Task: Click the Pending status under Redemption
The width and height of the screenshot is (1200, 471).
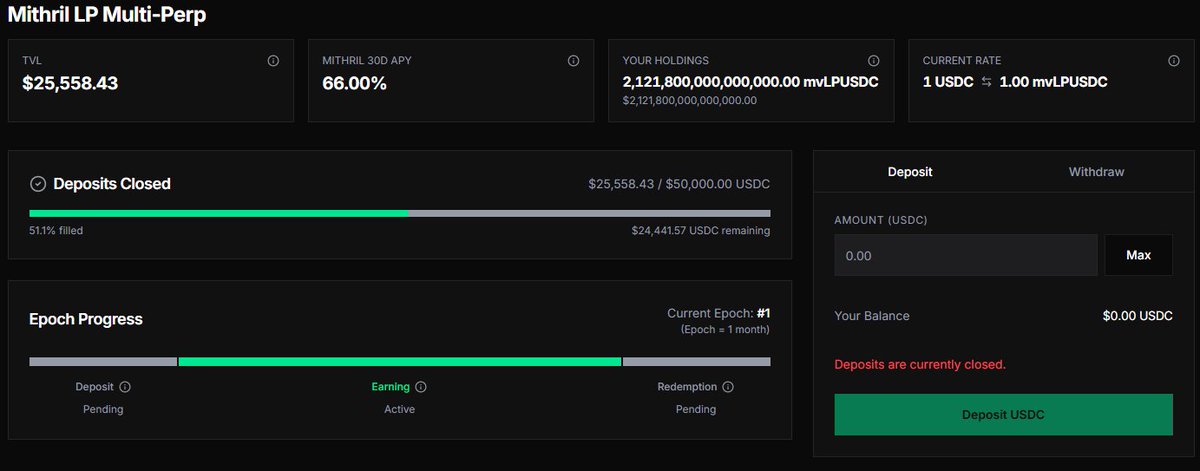Action: [x=696, y=409]
